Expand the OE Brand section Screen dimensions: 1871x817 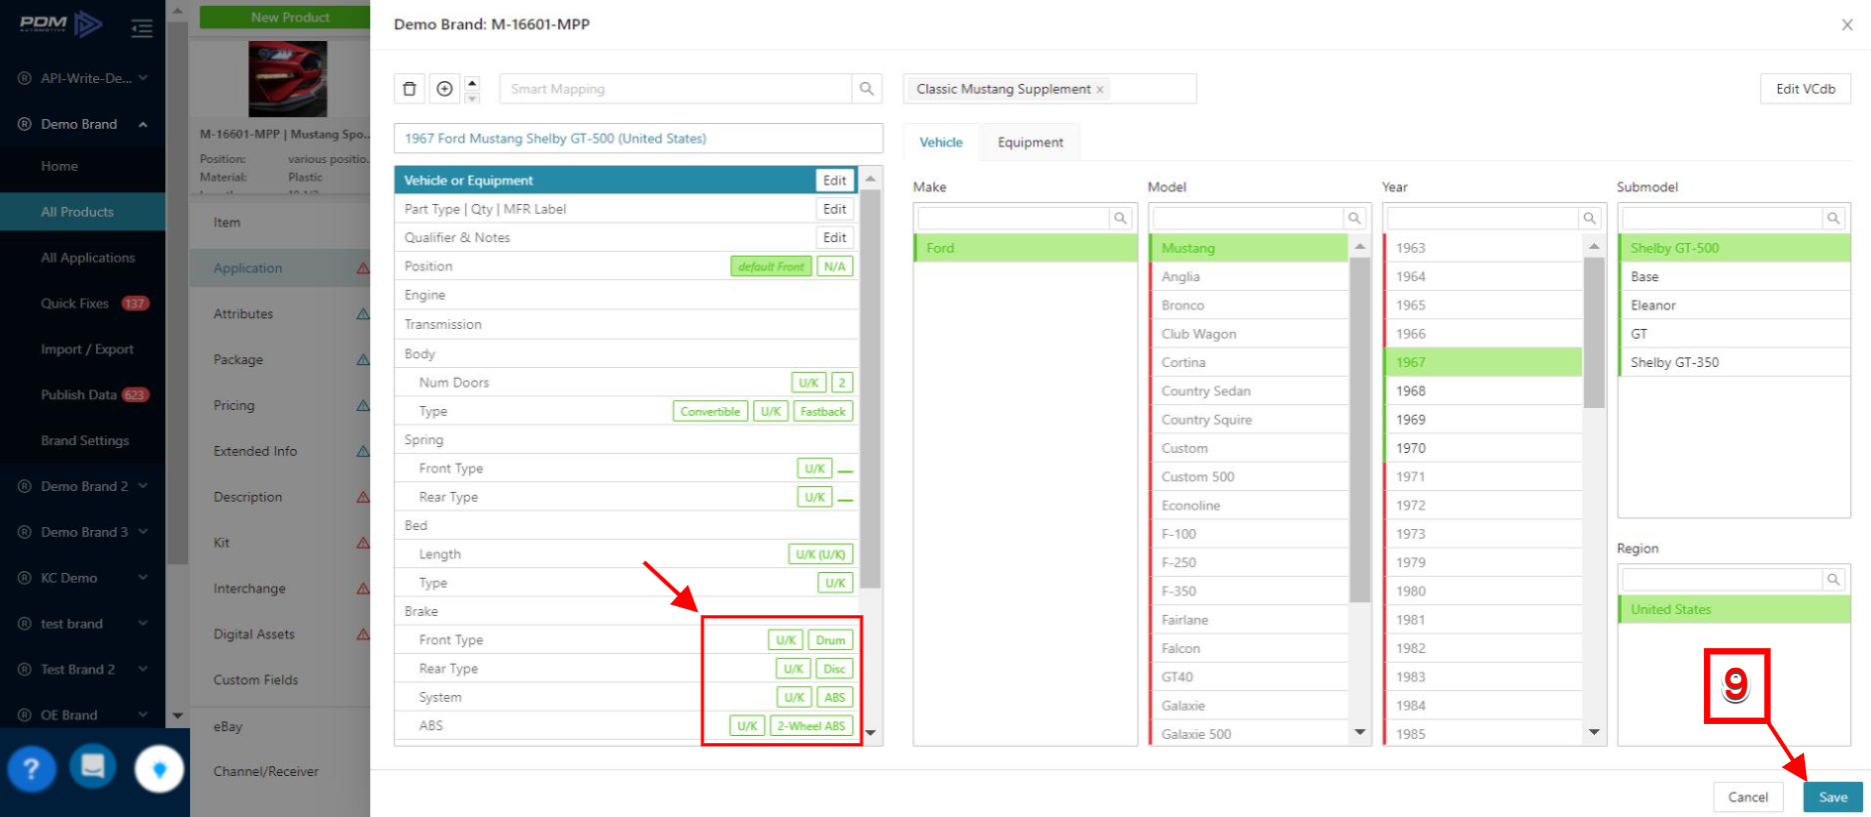[x=143, y=715]
